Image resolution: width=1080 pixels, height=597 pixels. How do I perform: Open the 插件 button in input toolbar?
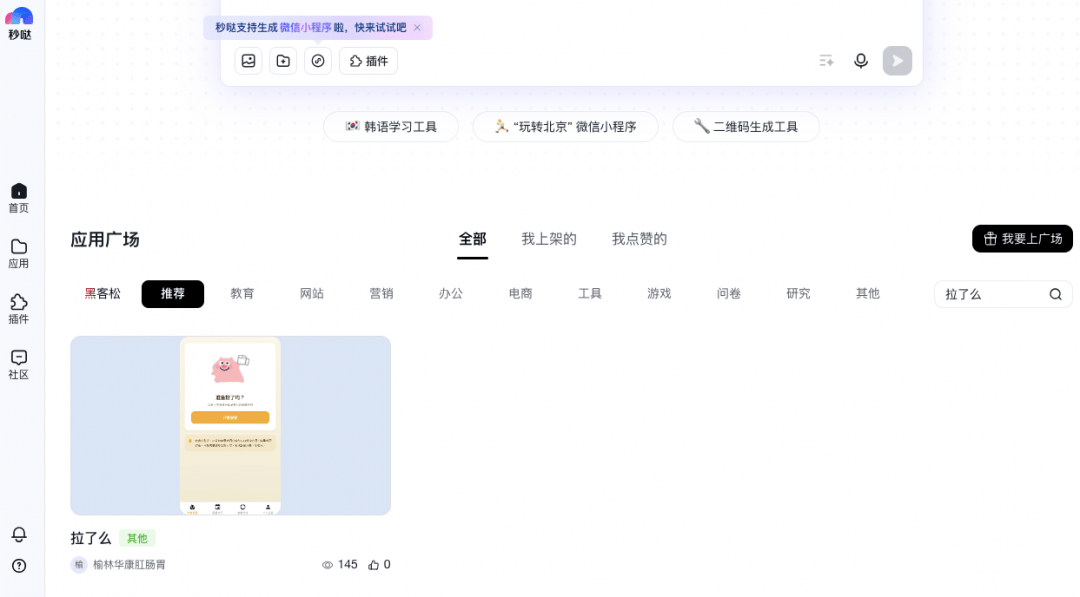tap(368, 61)
